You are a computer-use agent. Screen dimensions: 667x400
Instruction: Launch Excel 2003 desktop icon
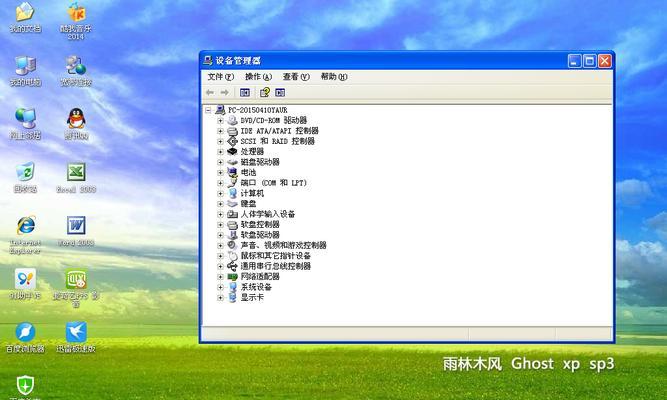[x=76, y=178]
